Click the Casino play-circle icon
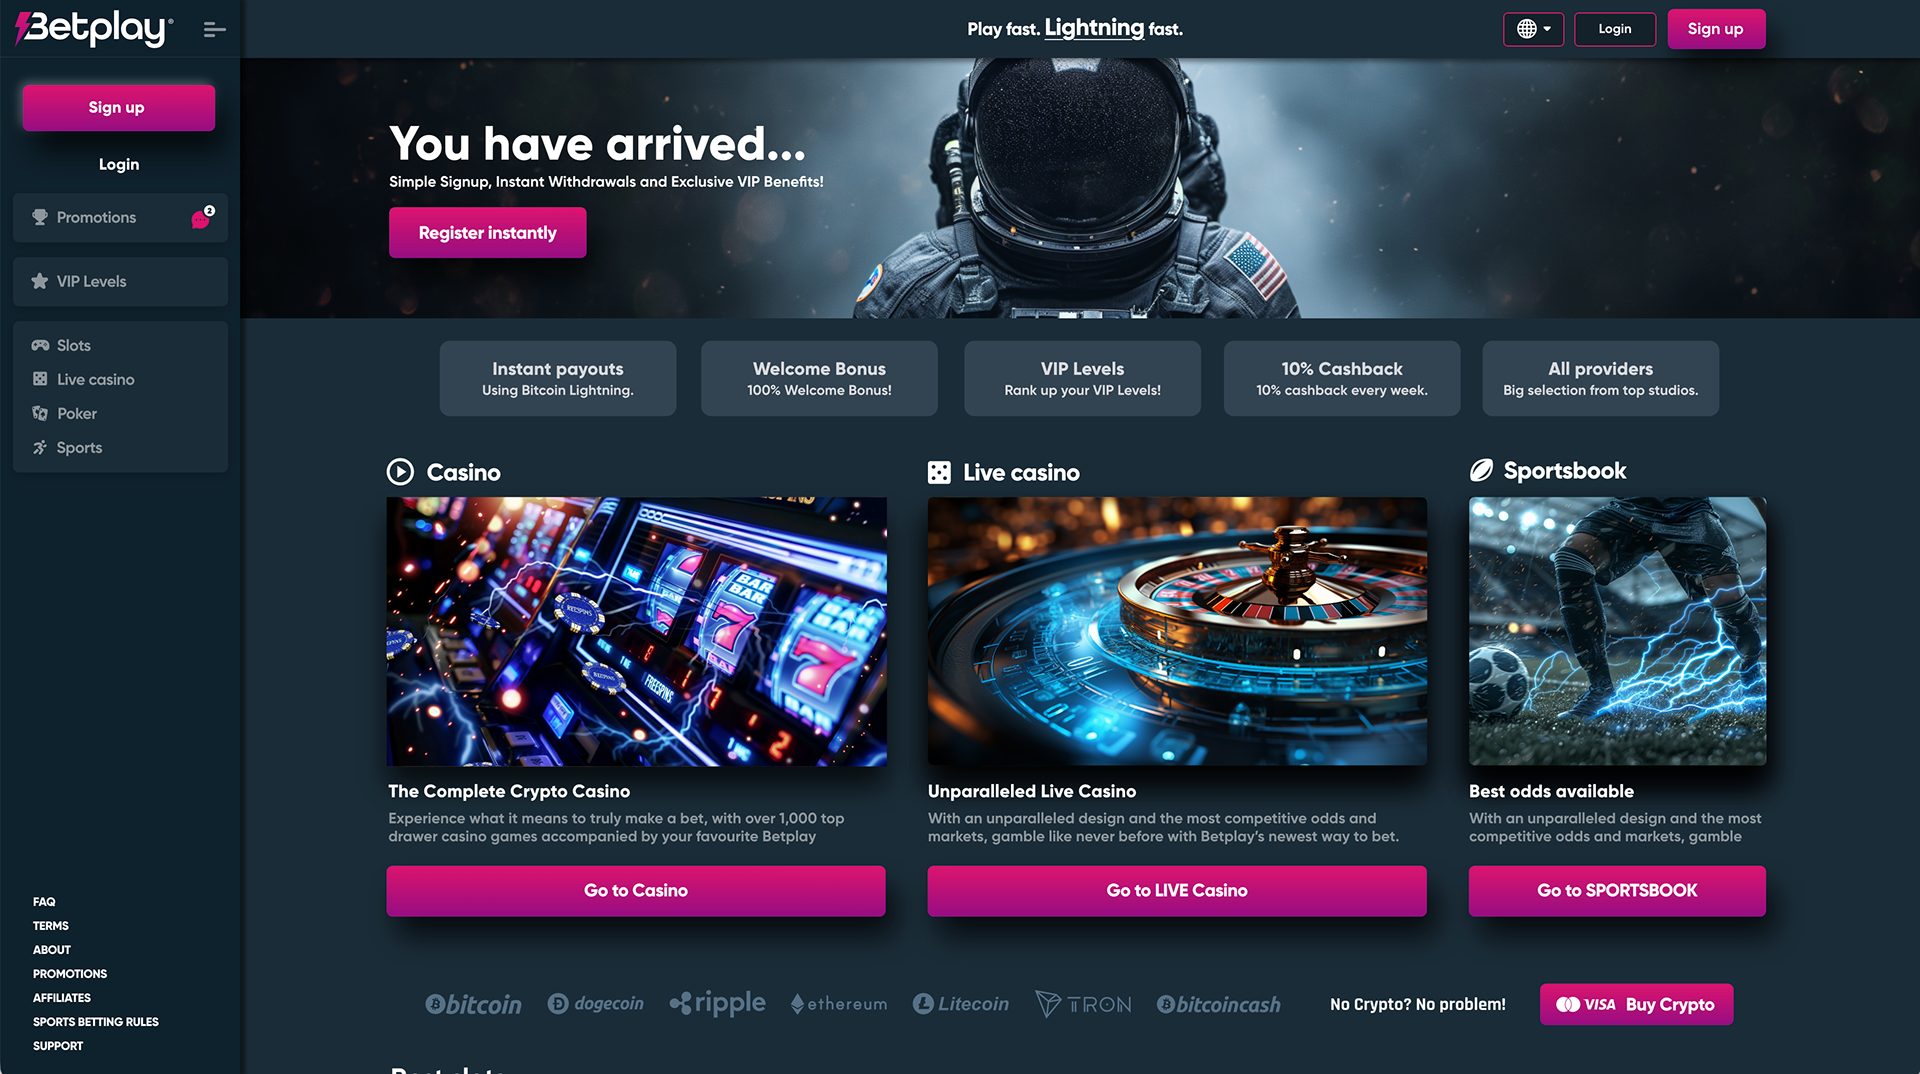The width and height of the screenshot is (1920, 1074). (x=400, y=472)
